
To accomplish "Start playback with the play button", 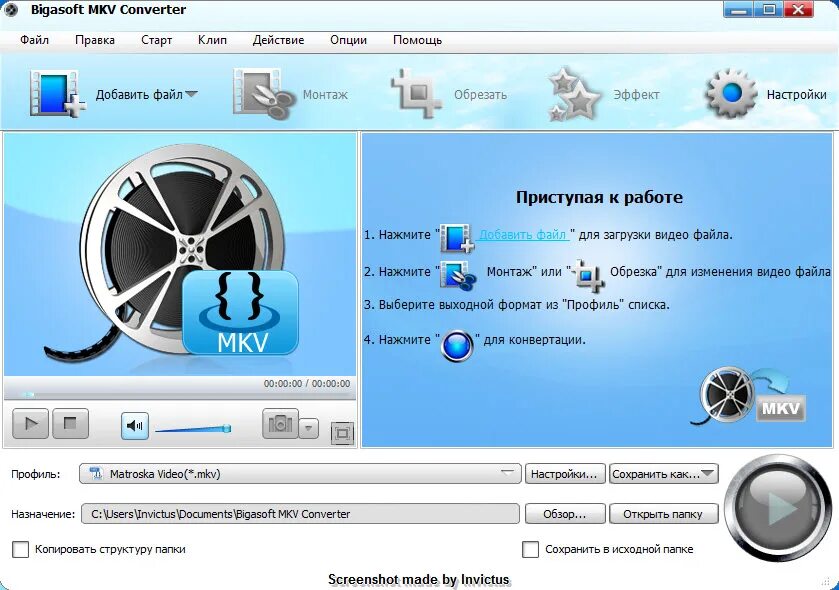I will pyautogui.click(x=30, y=424).
